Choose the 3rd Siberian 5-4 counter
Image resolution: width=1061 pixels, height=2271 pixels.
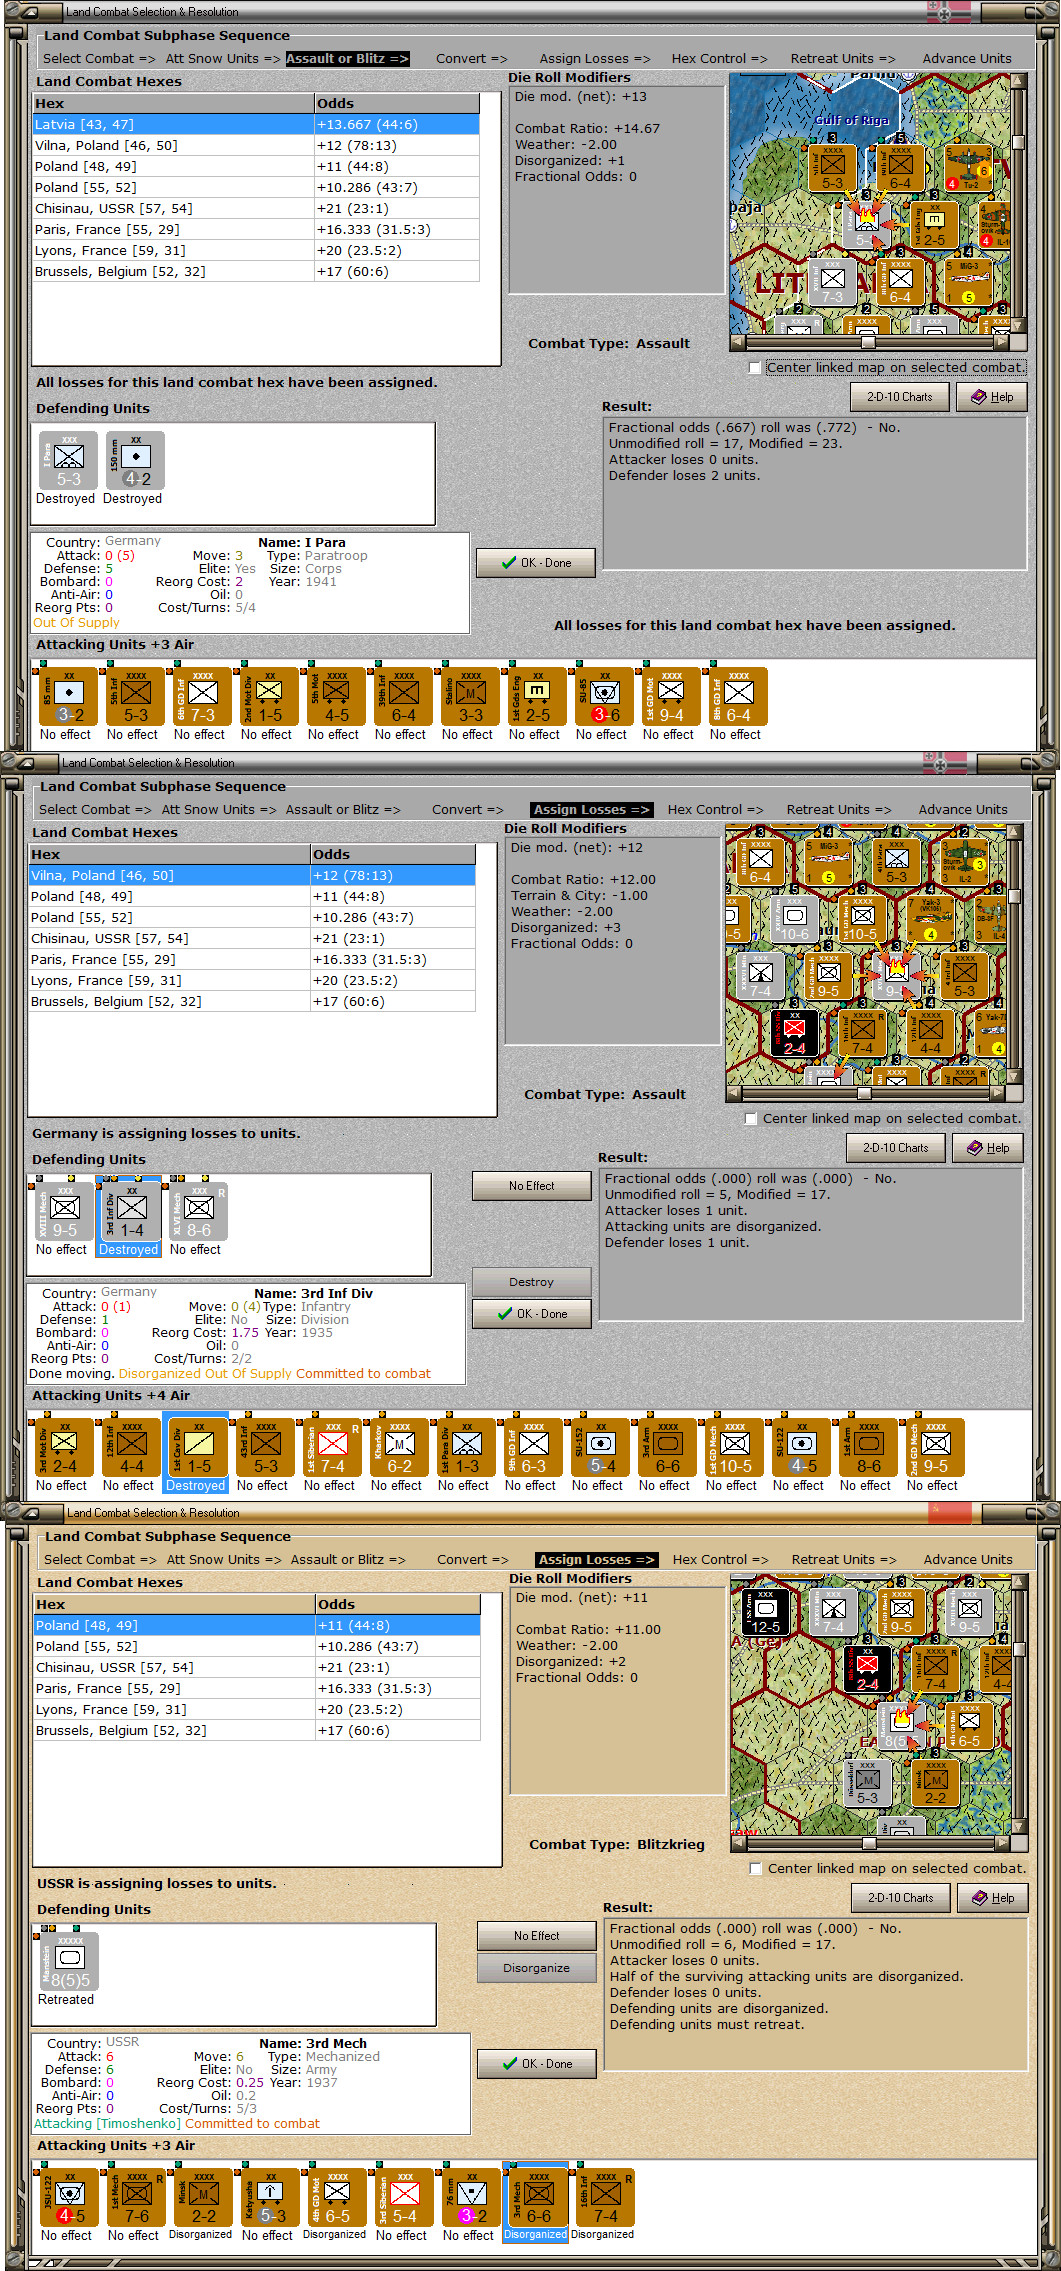tap(404, 2198)
